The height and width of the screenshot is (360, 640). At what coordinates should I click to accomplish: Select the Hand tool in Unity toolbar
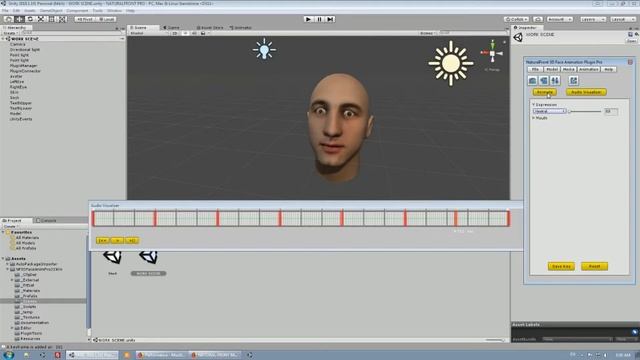coord(9,19)
